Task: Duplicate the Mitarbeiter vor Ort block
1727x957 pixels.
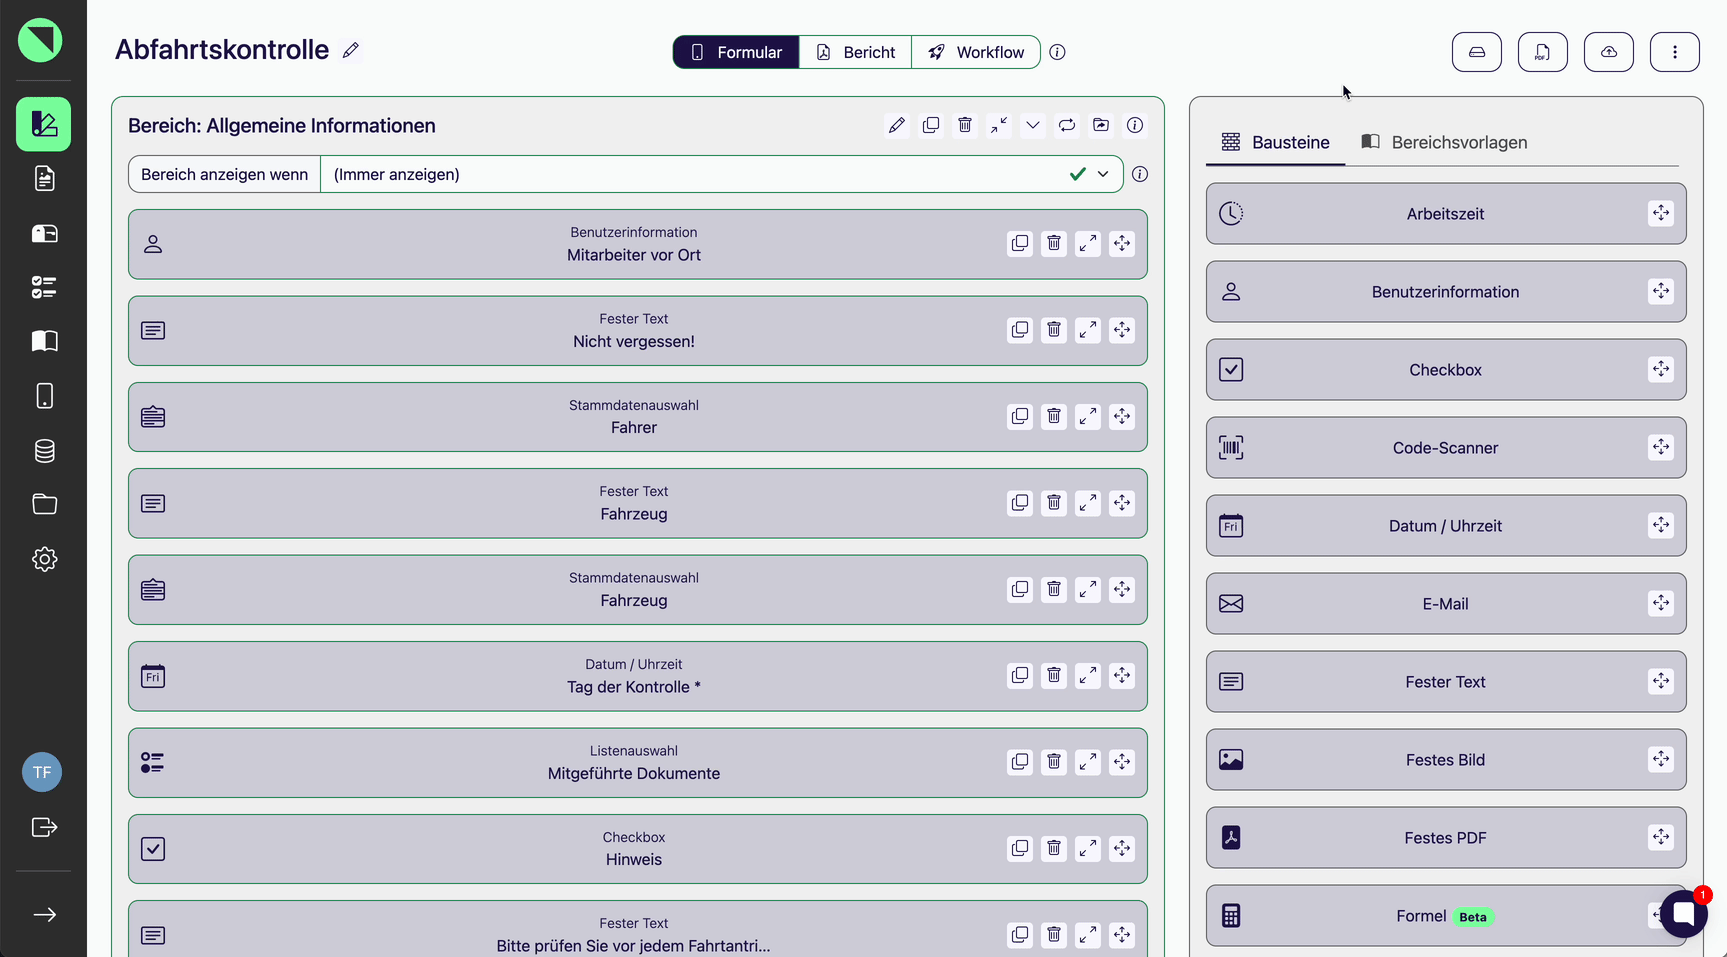Action: [1020, 243]
